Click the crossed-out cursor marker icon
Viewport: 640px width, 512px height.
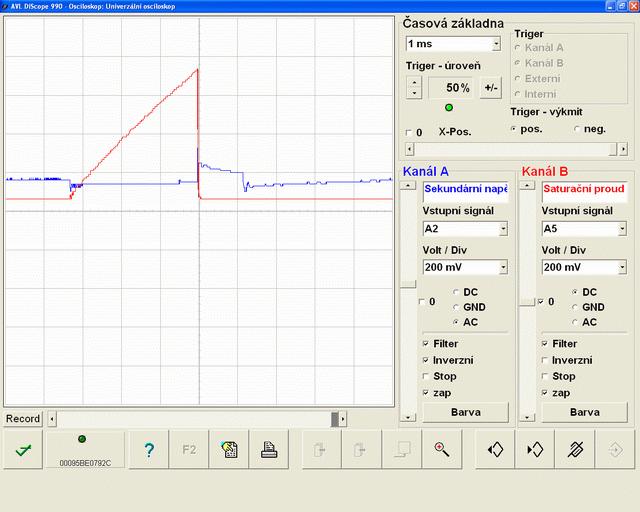575,450
